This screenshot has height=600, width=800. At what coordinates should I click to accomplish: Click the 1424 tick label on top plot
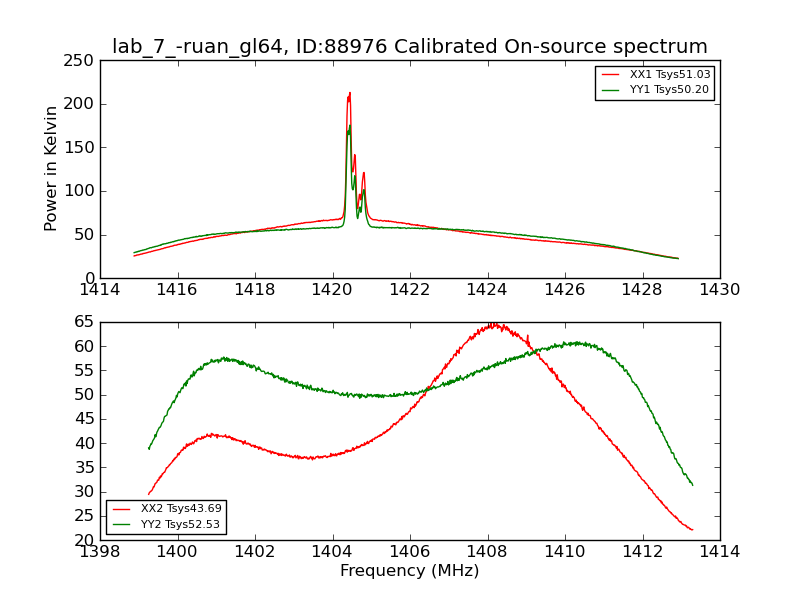[487, 290]
